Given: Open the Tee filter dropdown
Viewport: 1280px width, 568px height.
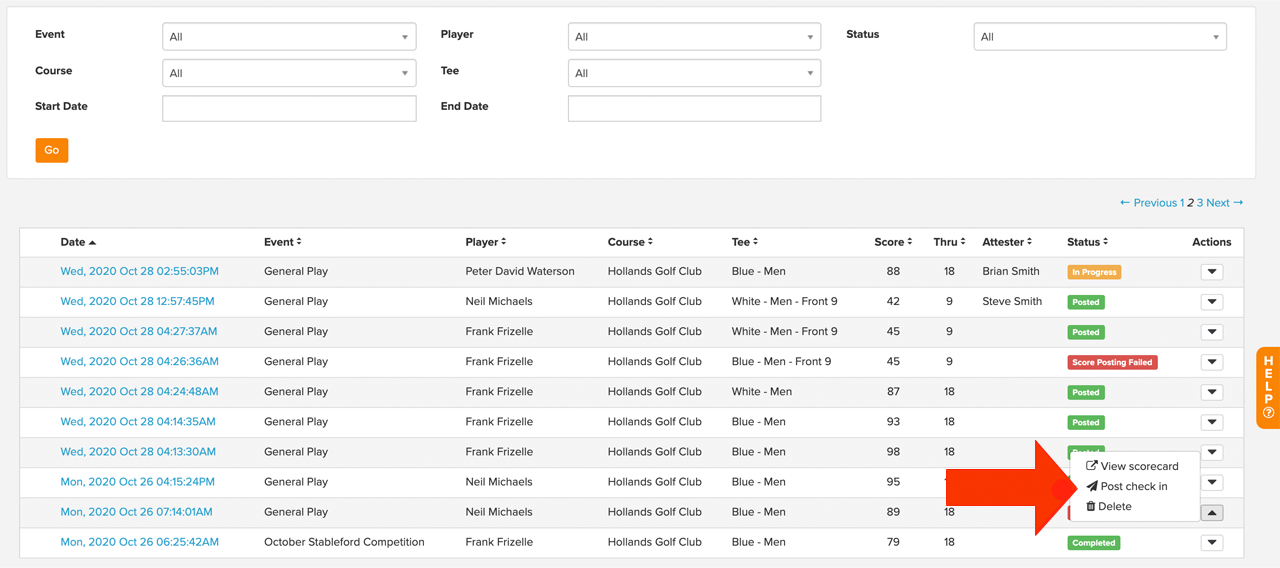Looking at the screenshot, I should pos(694,72).
